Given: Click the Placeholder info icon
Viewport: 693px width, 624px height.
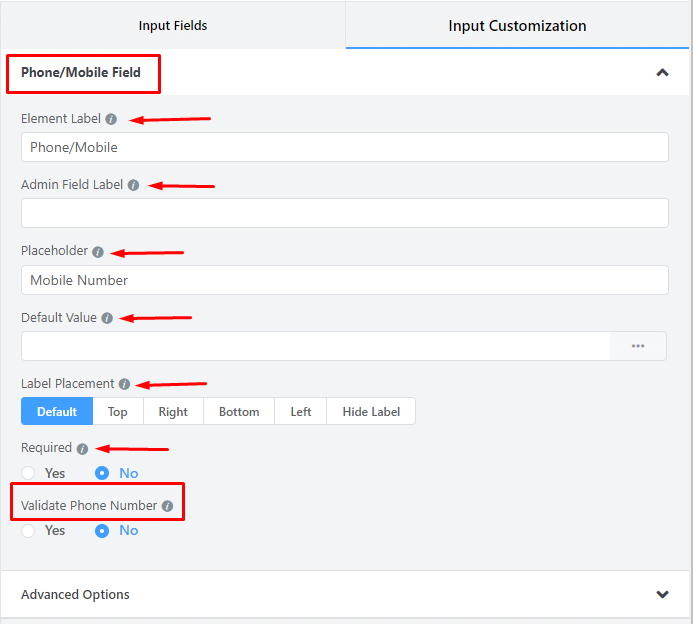Looking at the screenshot, I should pos(98,252).
